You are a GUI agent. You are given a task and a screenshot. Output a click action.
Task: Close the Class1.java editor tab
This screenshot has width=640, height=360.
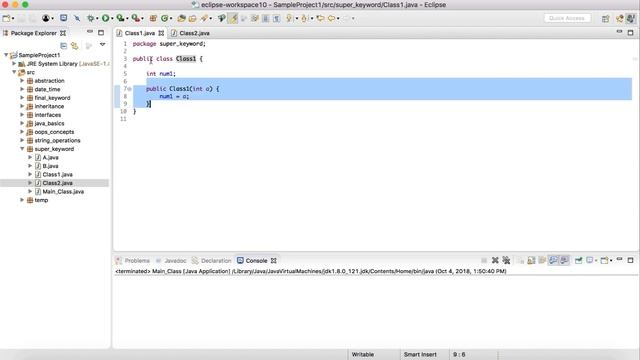pyautogui.click(x=161, y=33)
